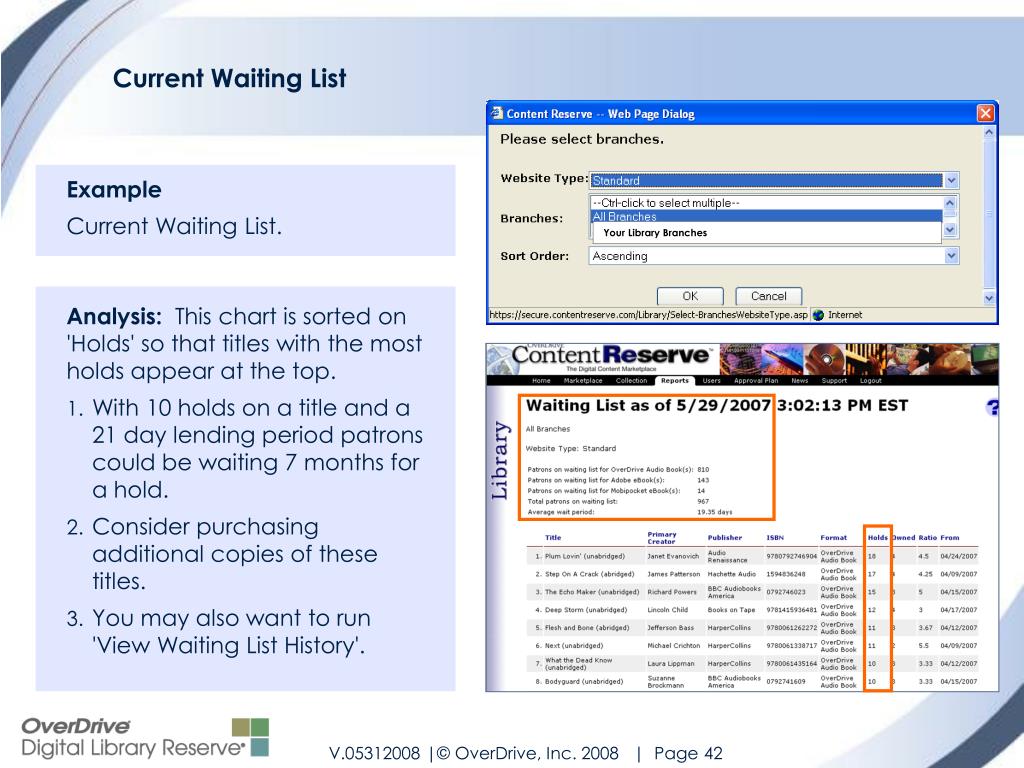The height and width of the screenshot is (768, 1024).
Task: Sort by the Title column header
Action: pos(552,537)
